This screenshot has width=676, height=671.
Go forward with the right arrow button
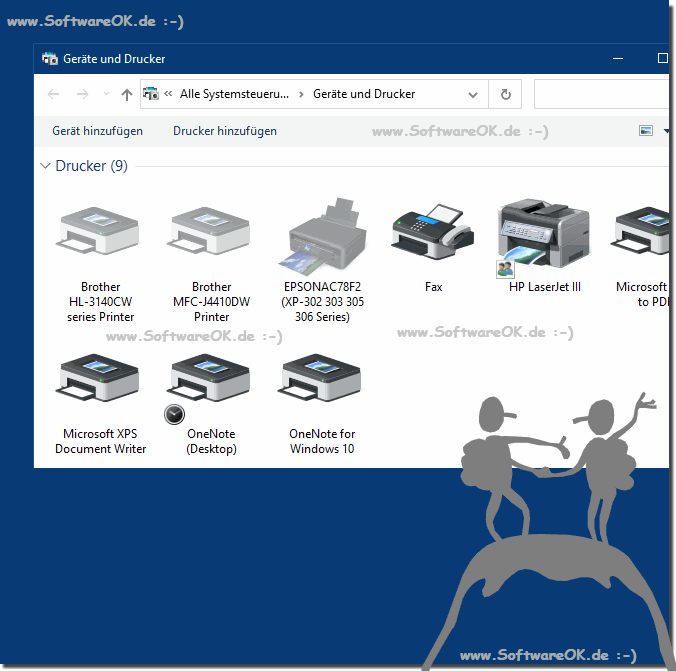[x=82, y=94]
